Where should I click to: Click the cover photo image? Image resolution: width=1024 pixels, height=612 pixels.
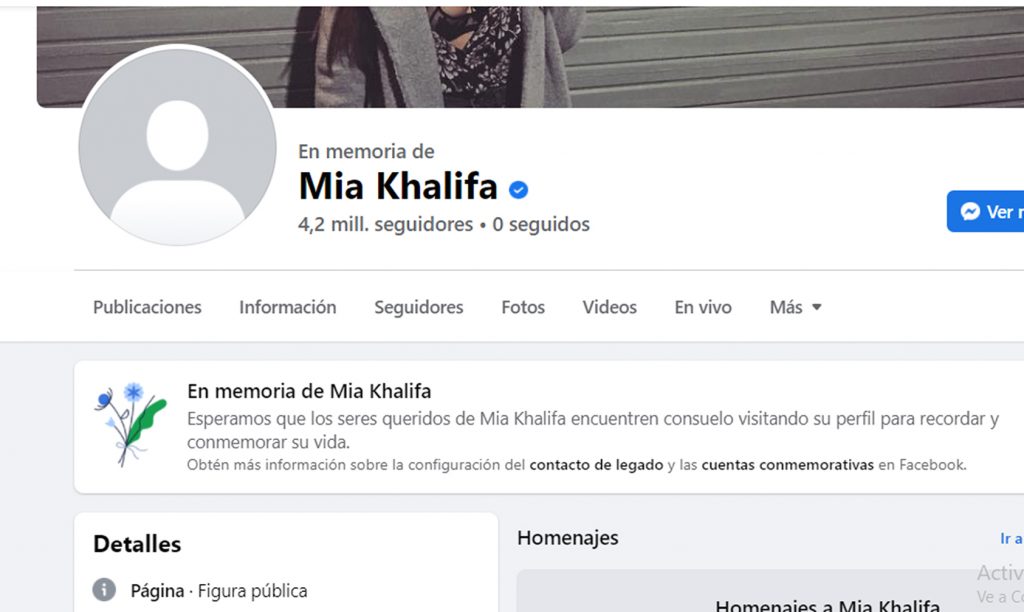(530, 57)
